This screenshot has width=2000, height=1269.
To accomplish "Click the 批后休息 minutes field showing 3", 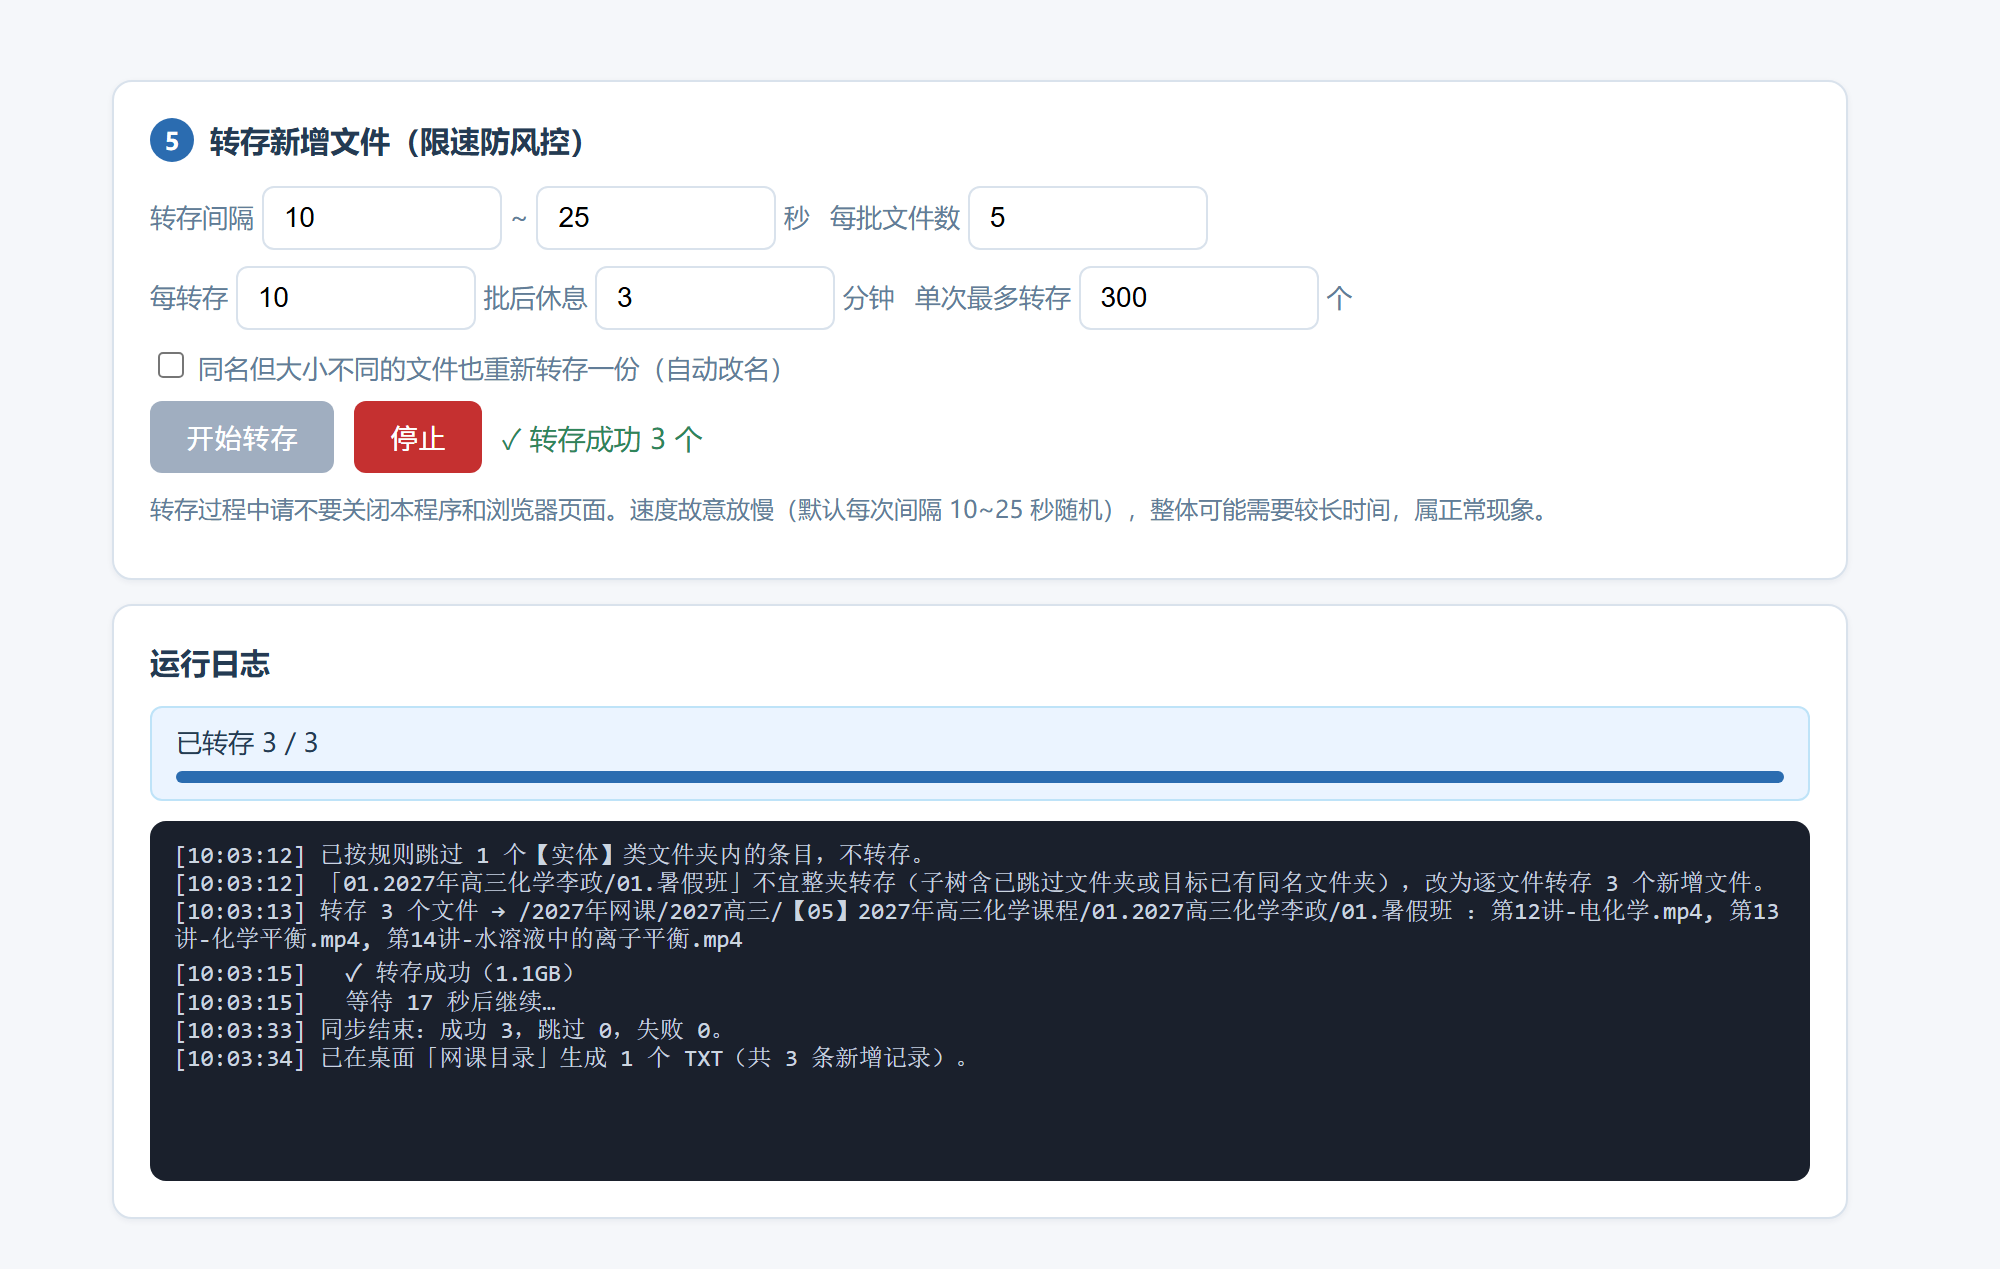I will (715, 298).
